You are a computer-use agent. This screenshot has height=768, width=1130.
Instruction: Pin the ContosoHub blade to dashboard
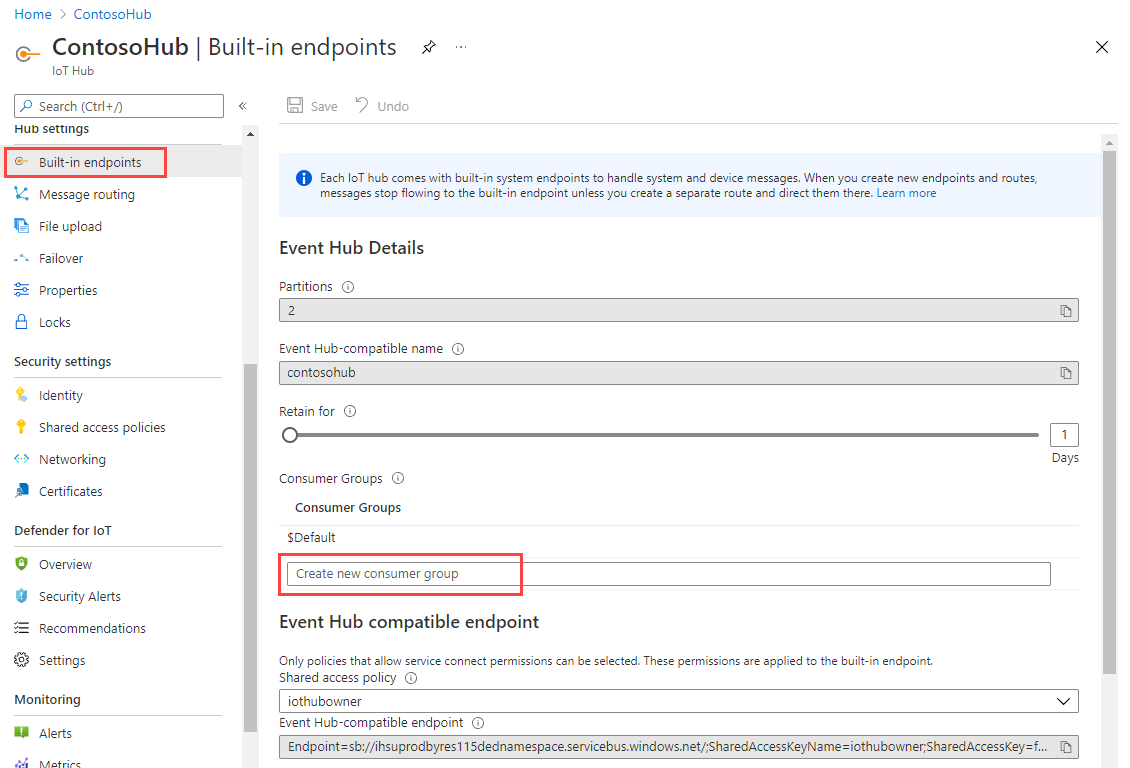pos(429,48)
